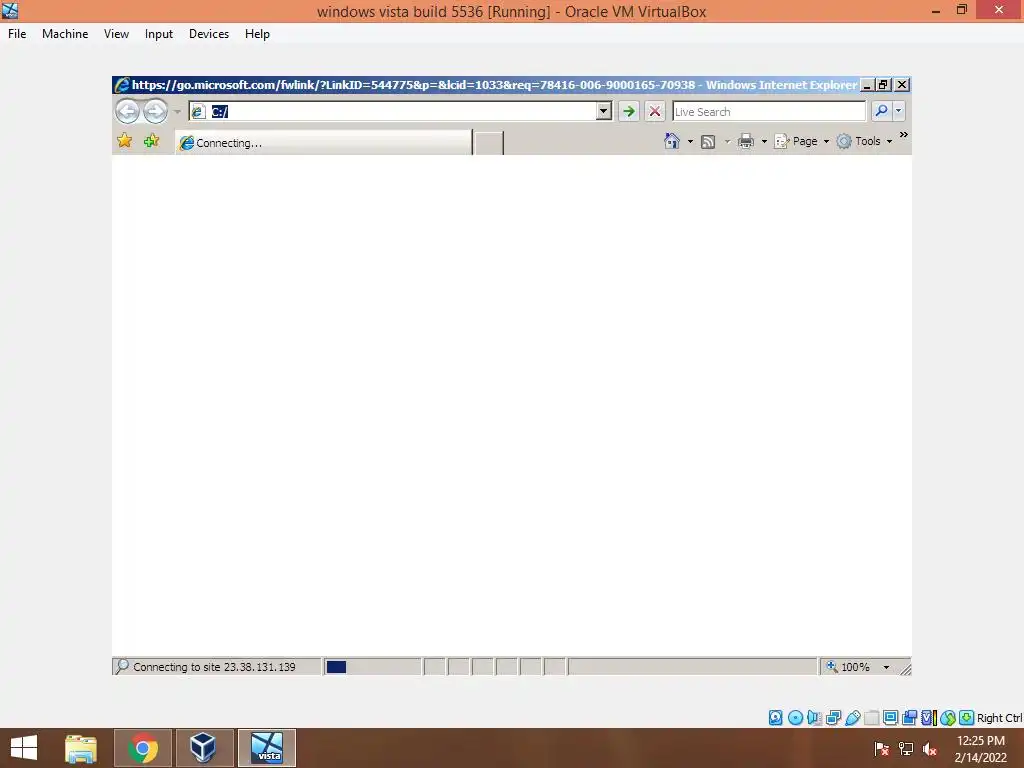Click the search magnifier button
Image resolution: width=1024 pixels, height=768 pixels.
[881, 111]
